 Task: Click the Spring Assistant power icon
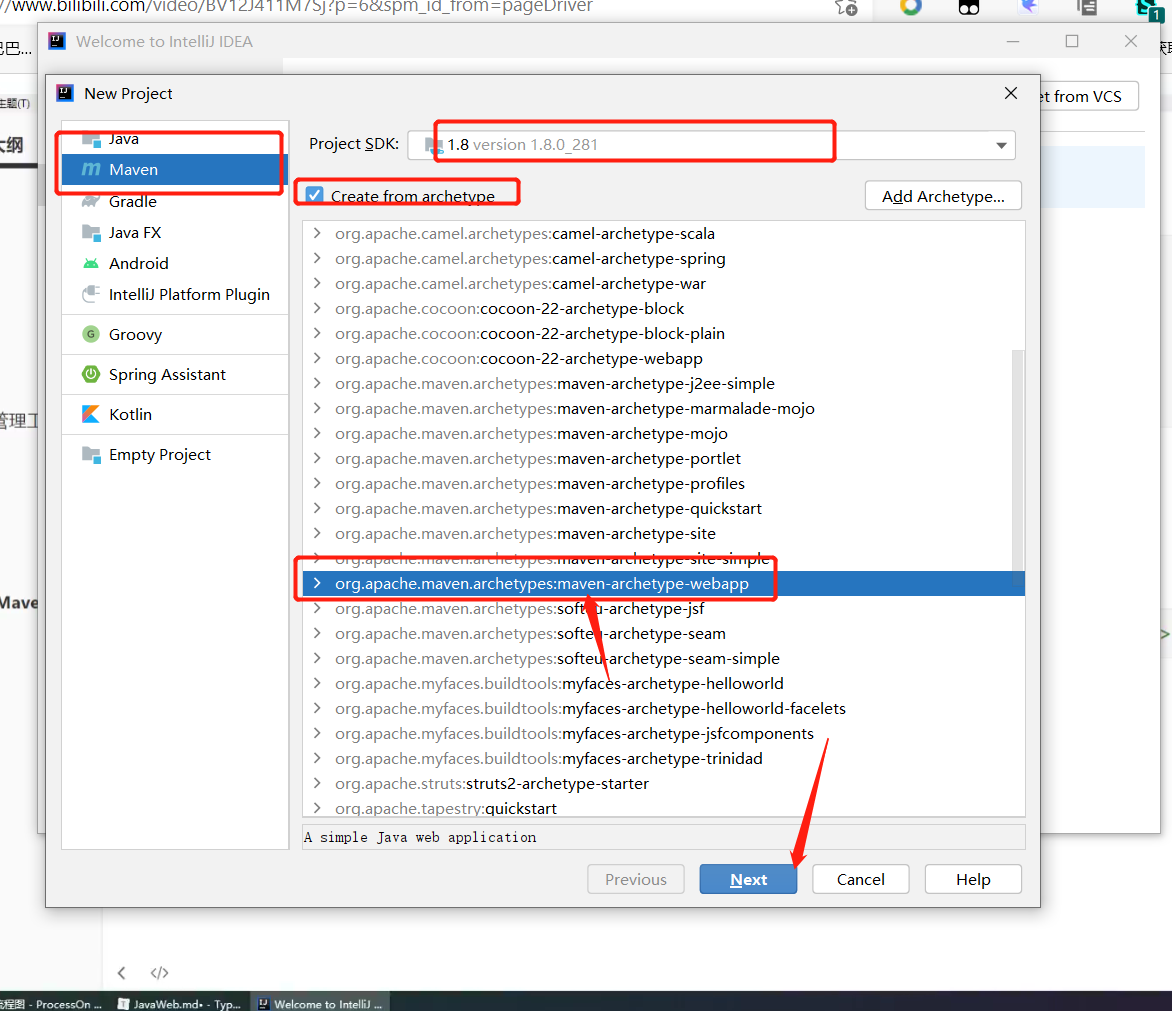(x=91, y=374)
